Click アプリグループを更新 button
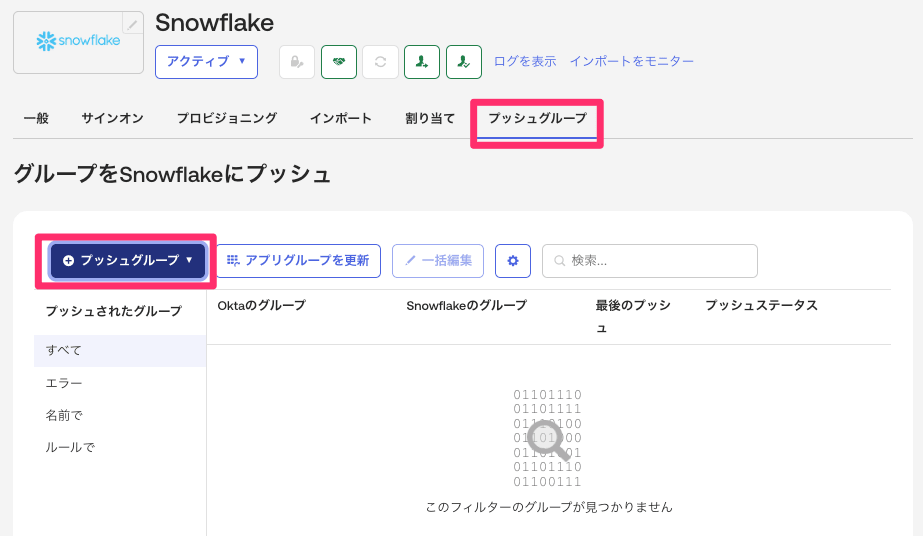 298,261
